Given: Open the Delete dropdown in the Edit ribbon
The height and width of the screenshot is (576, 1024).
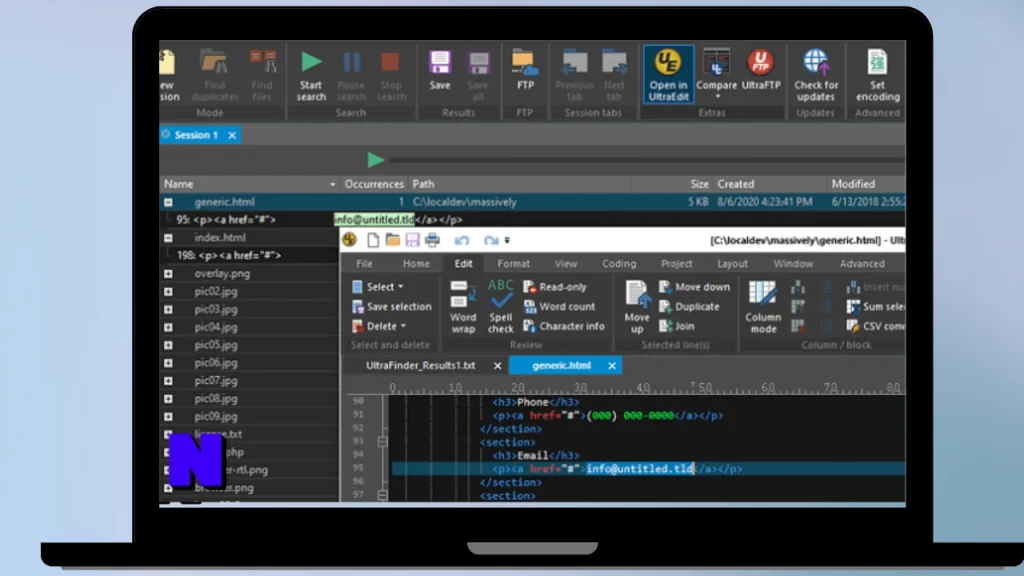Looking at the screenshot, I should (x=379, y=326).
